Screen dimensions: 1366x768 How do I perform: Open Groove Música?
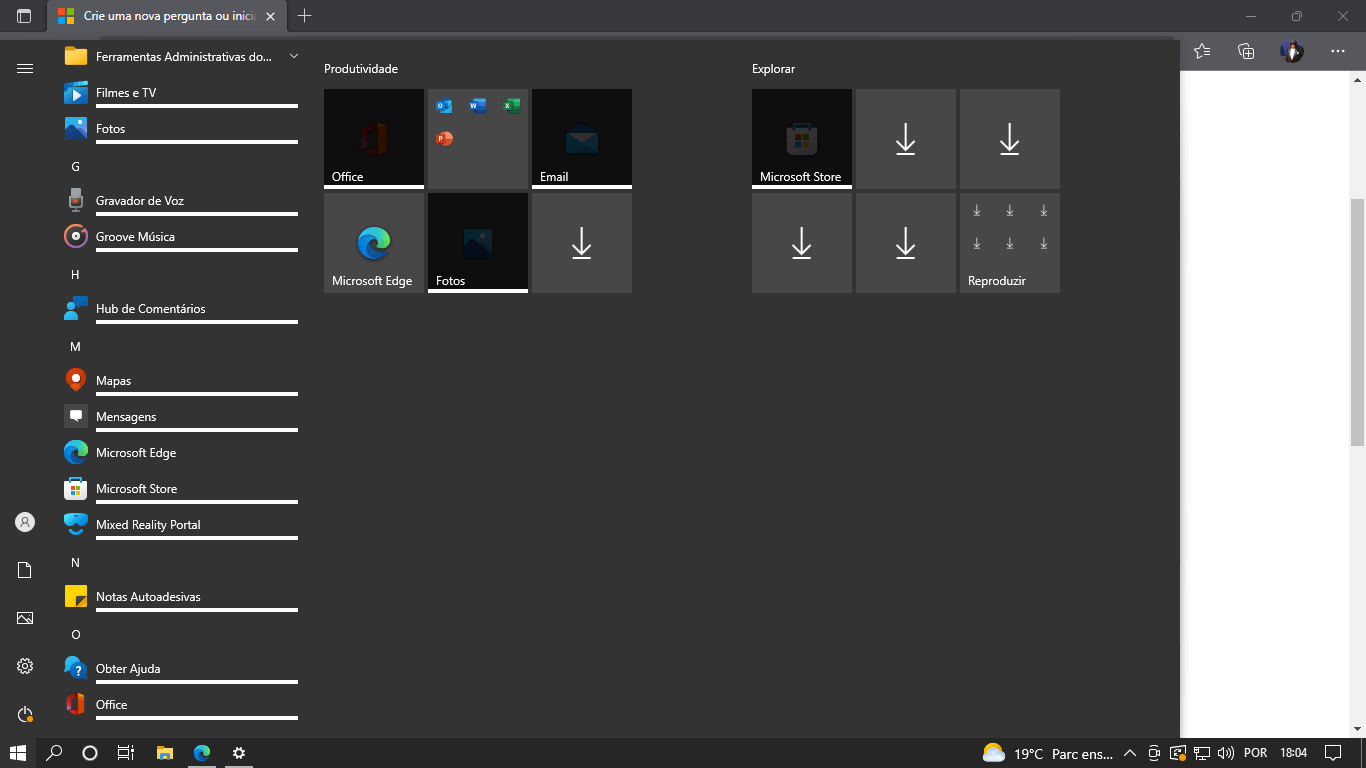[180, 237]
